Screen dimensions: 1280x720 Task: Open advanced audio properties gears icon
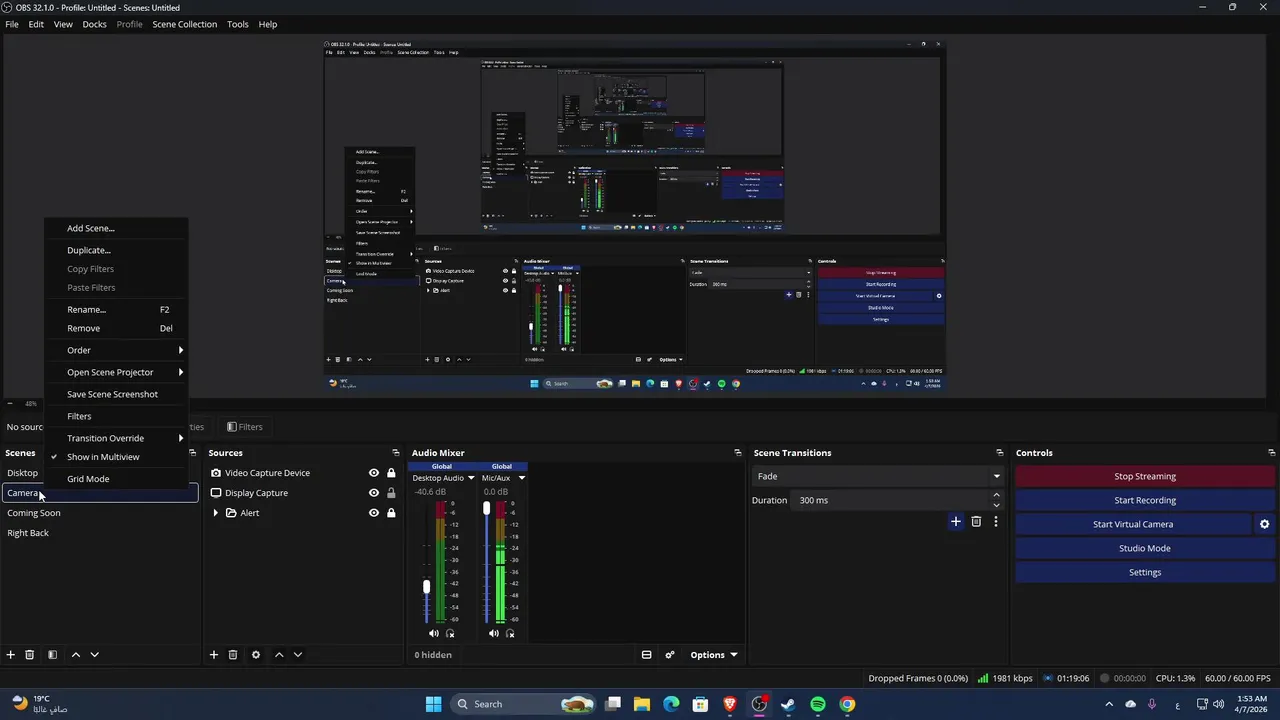click(670, 655)
